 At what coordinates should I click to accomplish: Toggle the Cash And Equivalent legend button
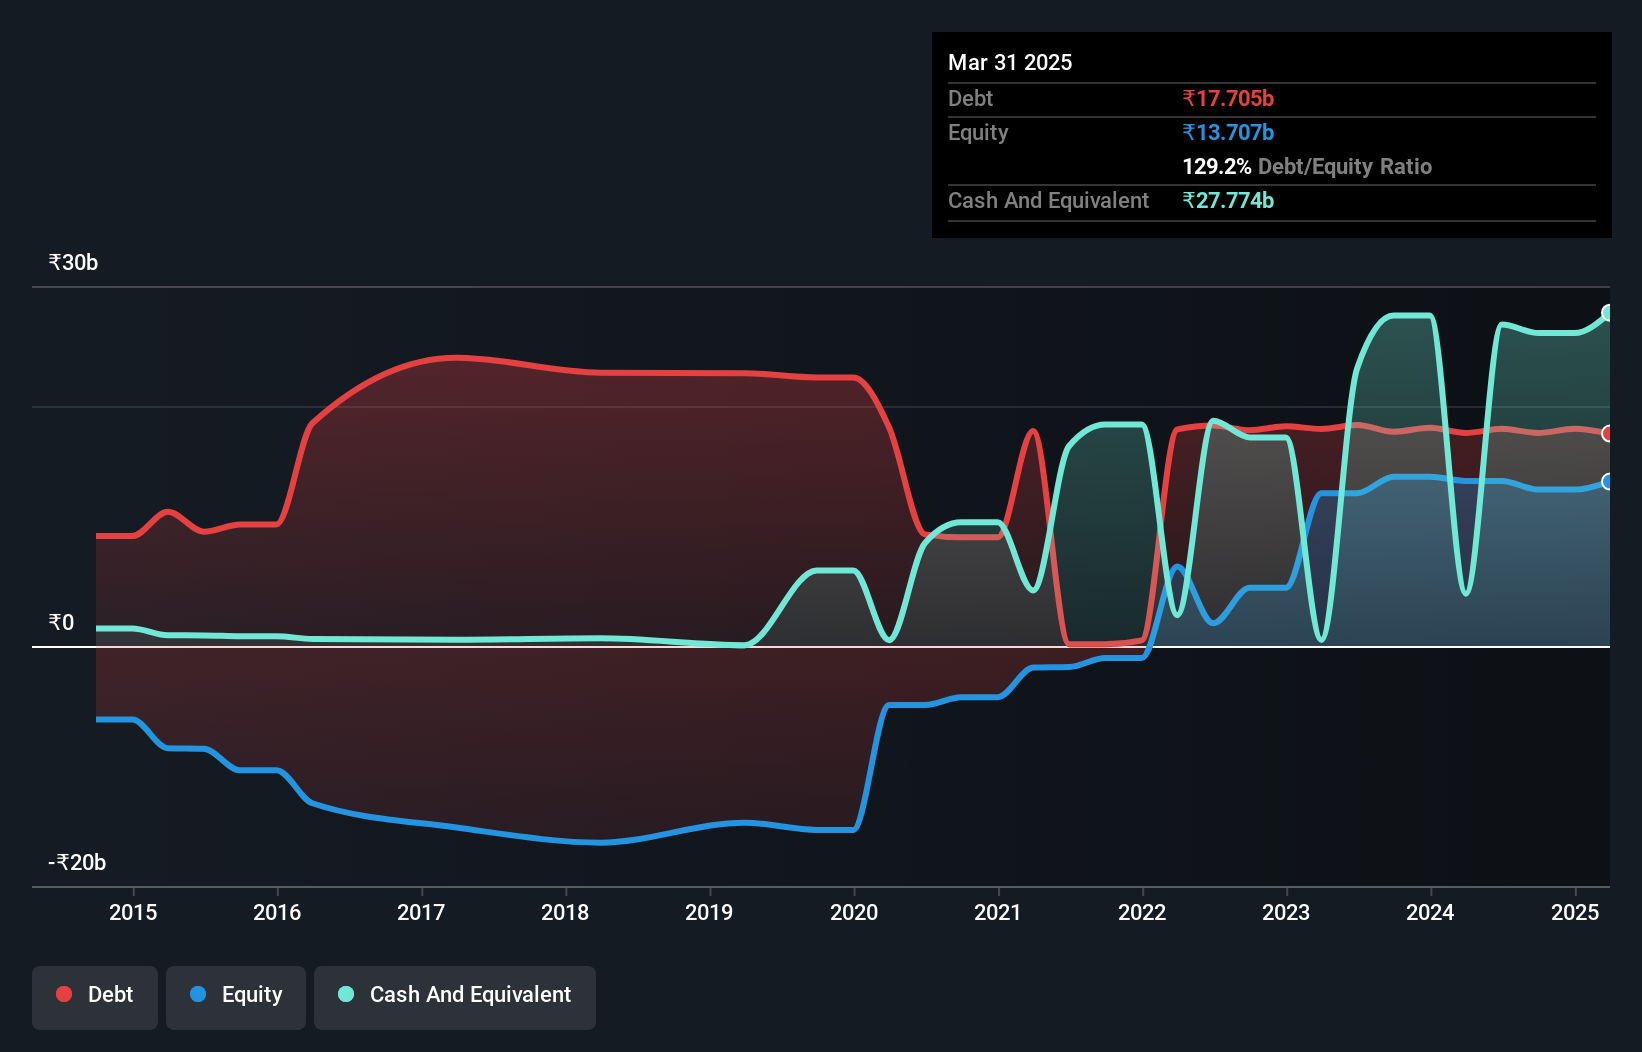(x=455, y=997)
